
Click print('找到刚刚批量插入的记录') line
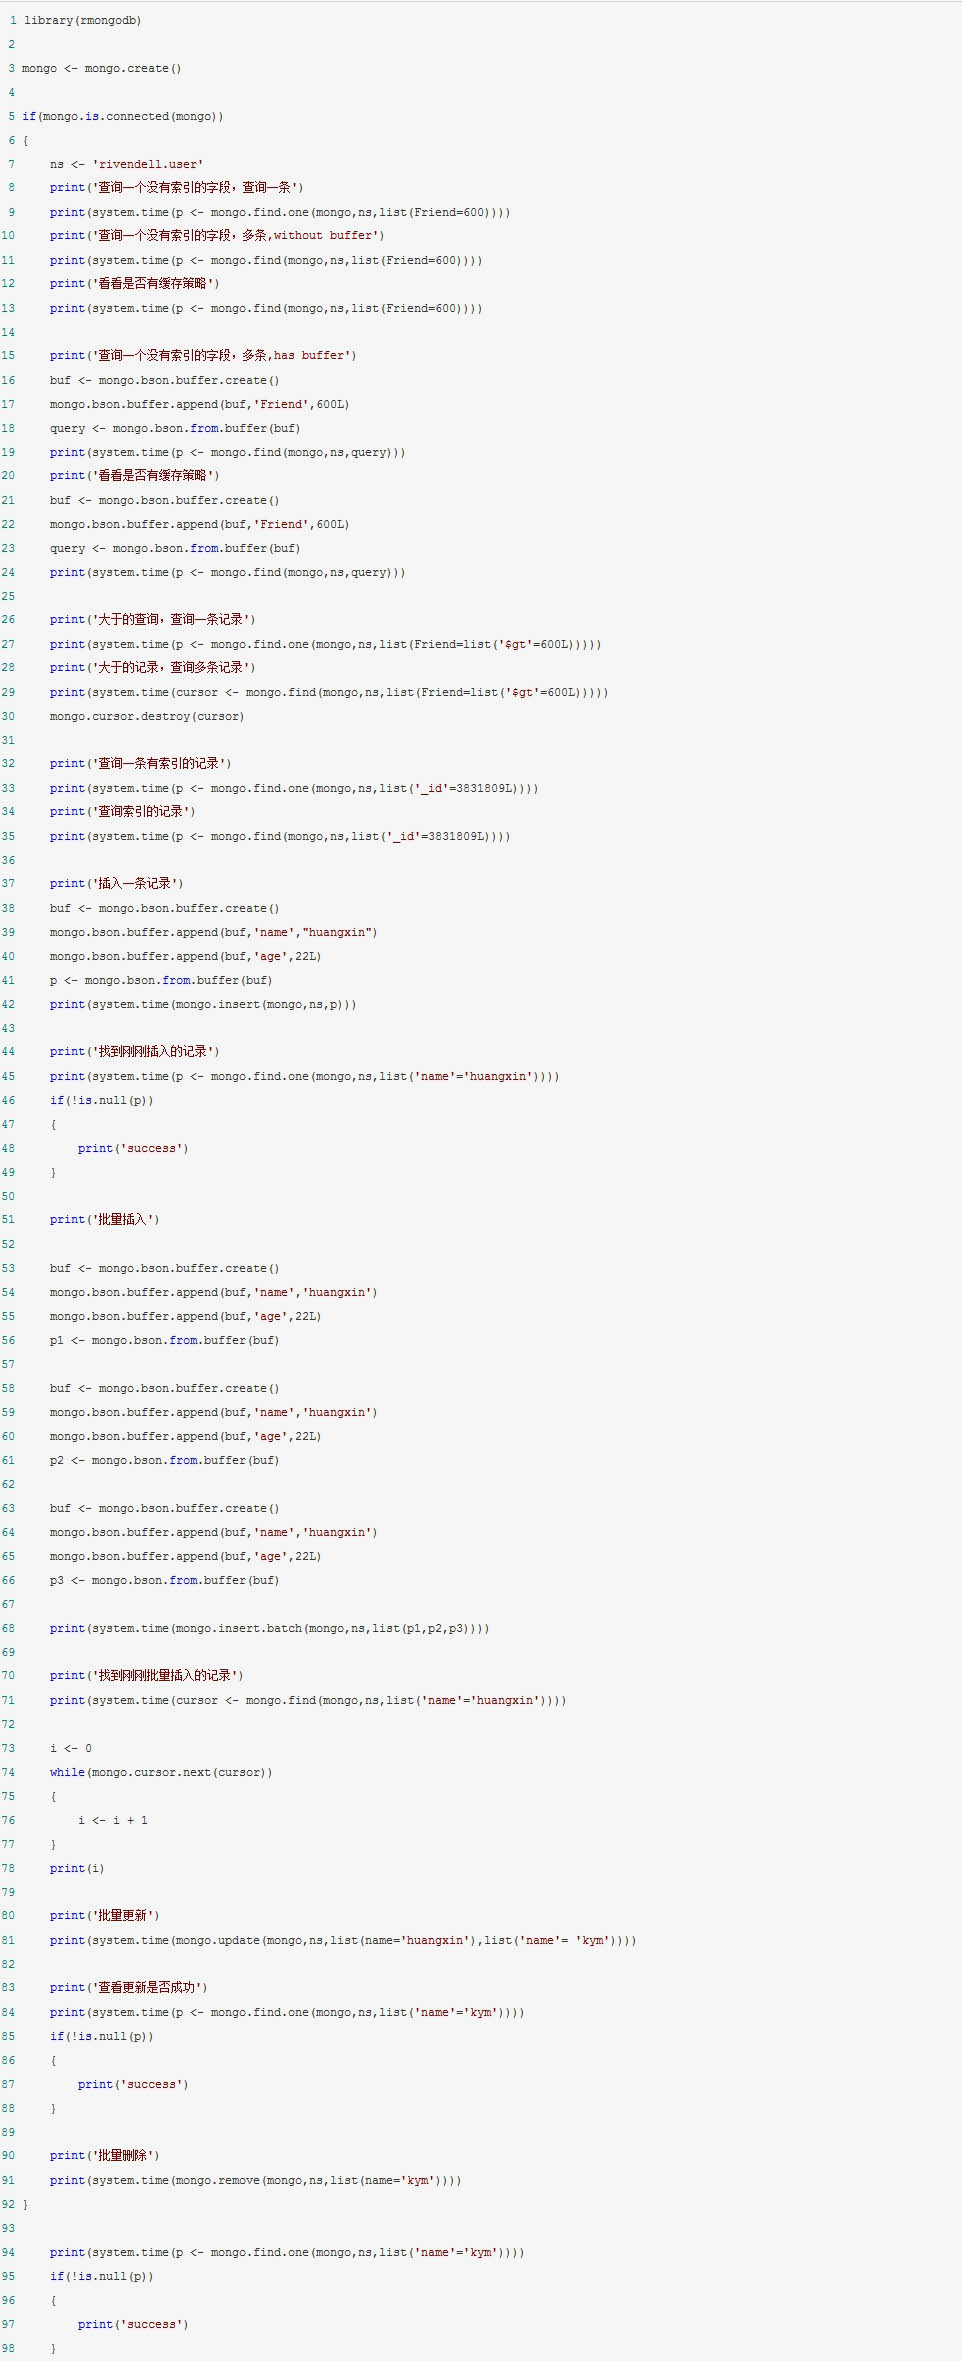coord(147,1676)
